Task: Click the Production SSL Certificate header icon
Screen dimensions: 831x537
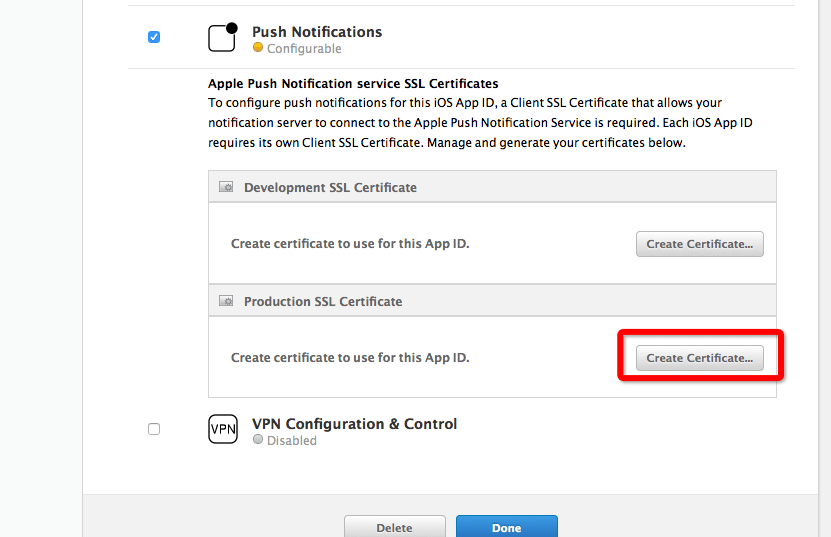Action: (226, 301)
